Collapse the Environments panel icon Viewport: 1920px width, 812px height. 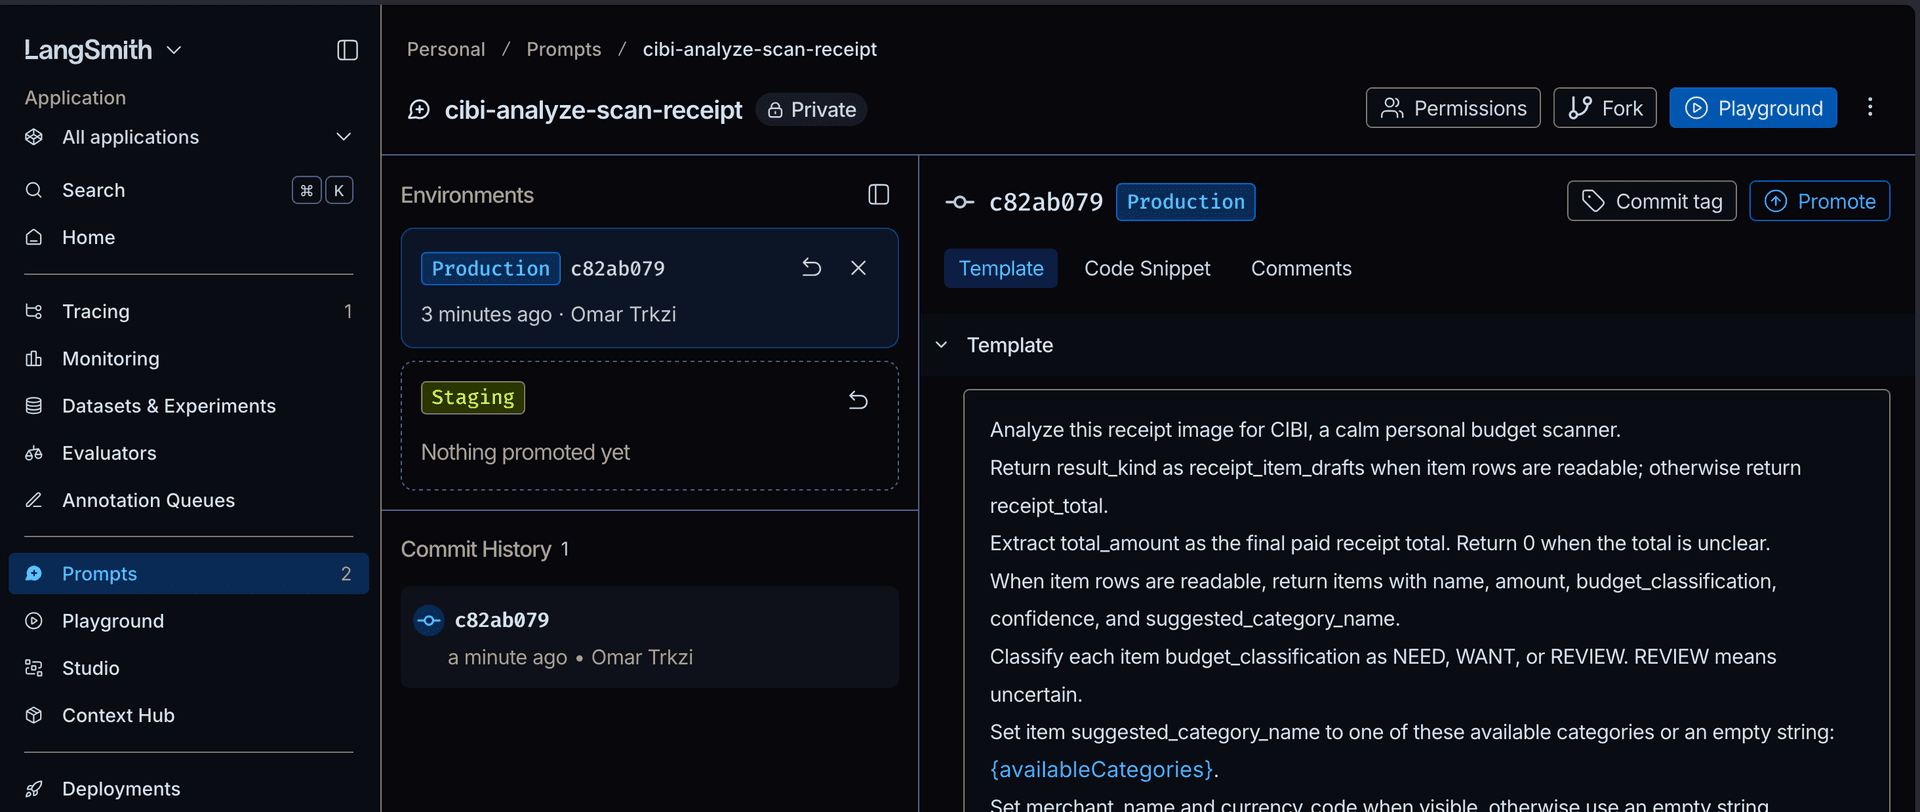pyautogui.click(x=879, y=195)
